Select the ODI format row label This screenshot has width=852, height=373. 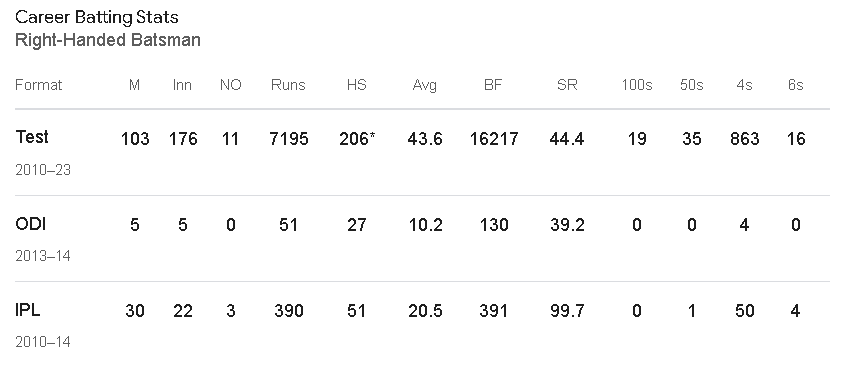tap(30, 223)
